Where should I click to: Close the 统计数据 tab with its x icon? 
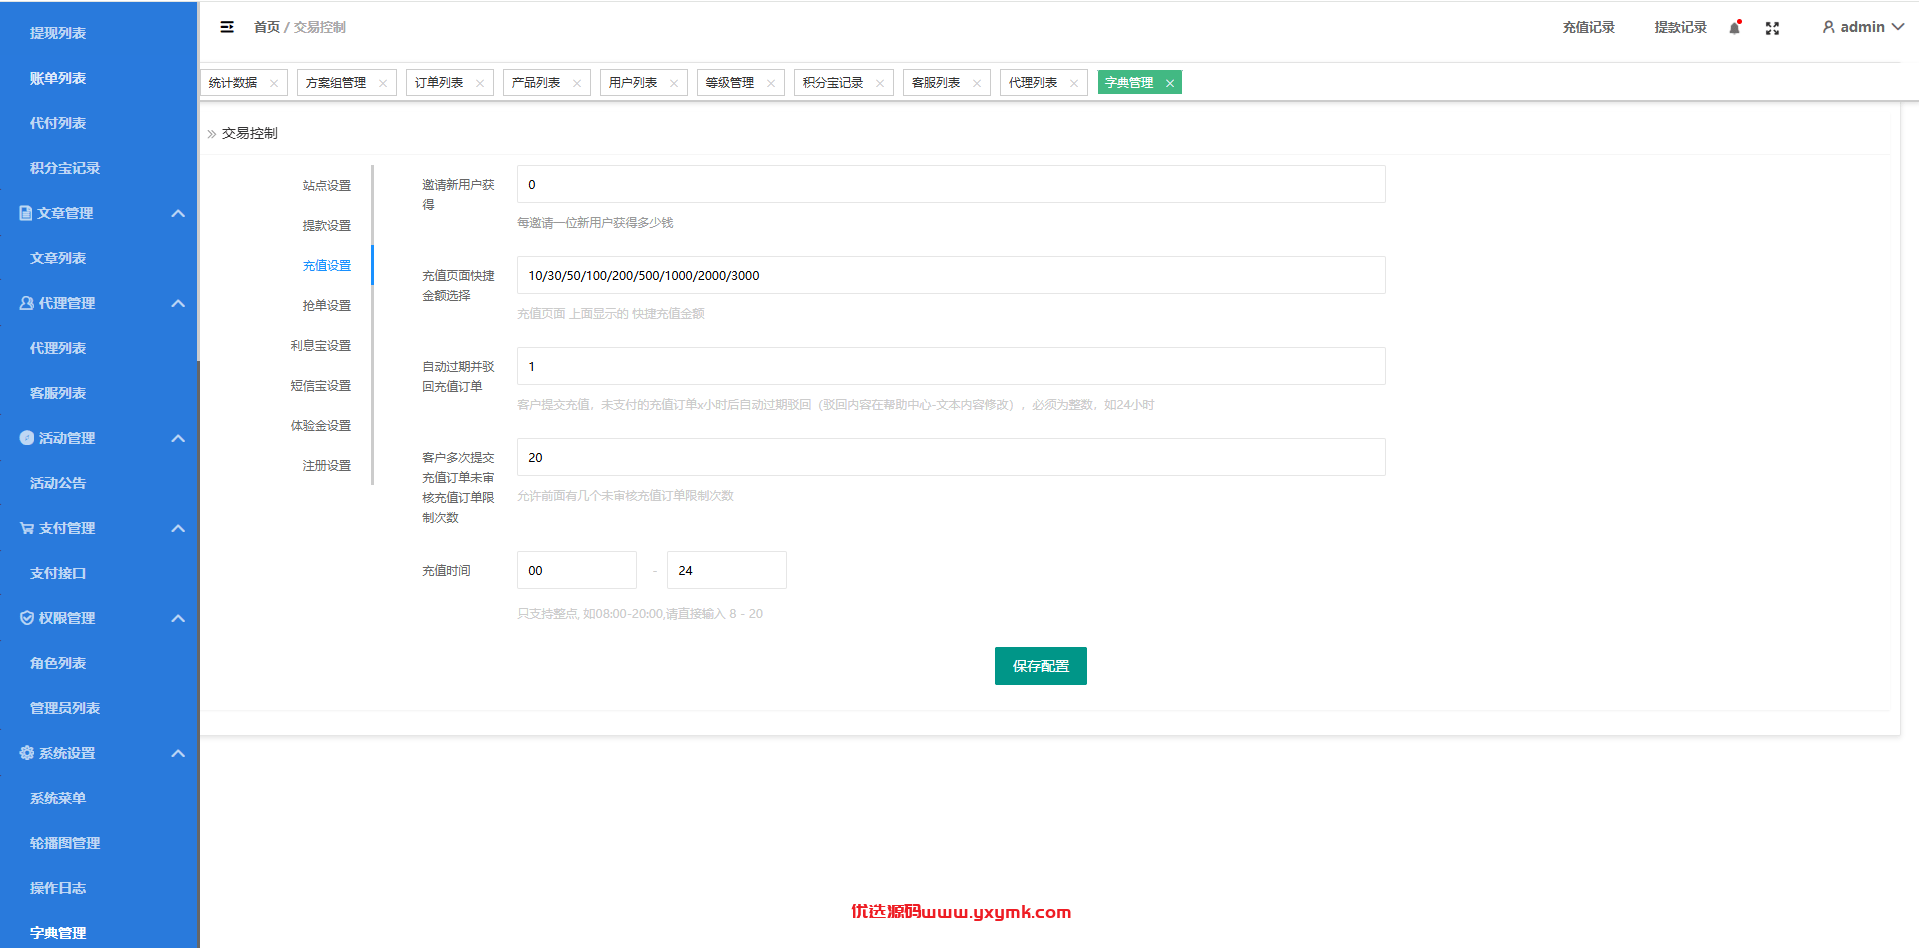click(x=274, y=83)
